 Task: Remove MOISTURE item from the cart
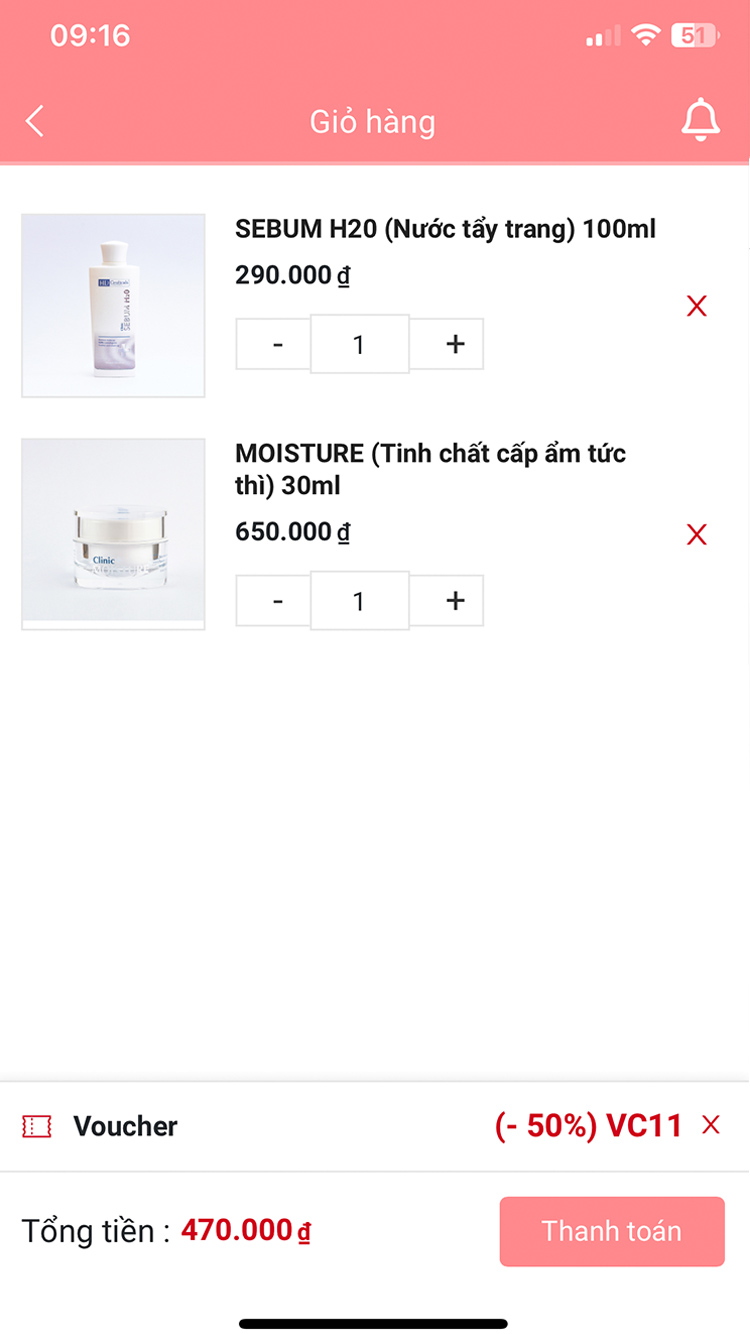point(697,535)
